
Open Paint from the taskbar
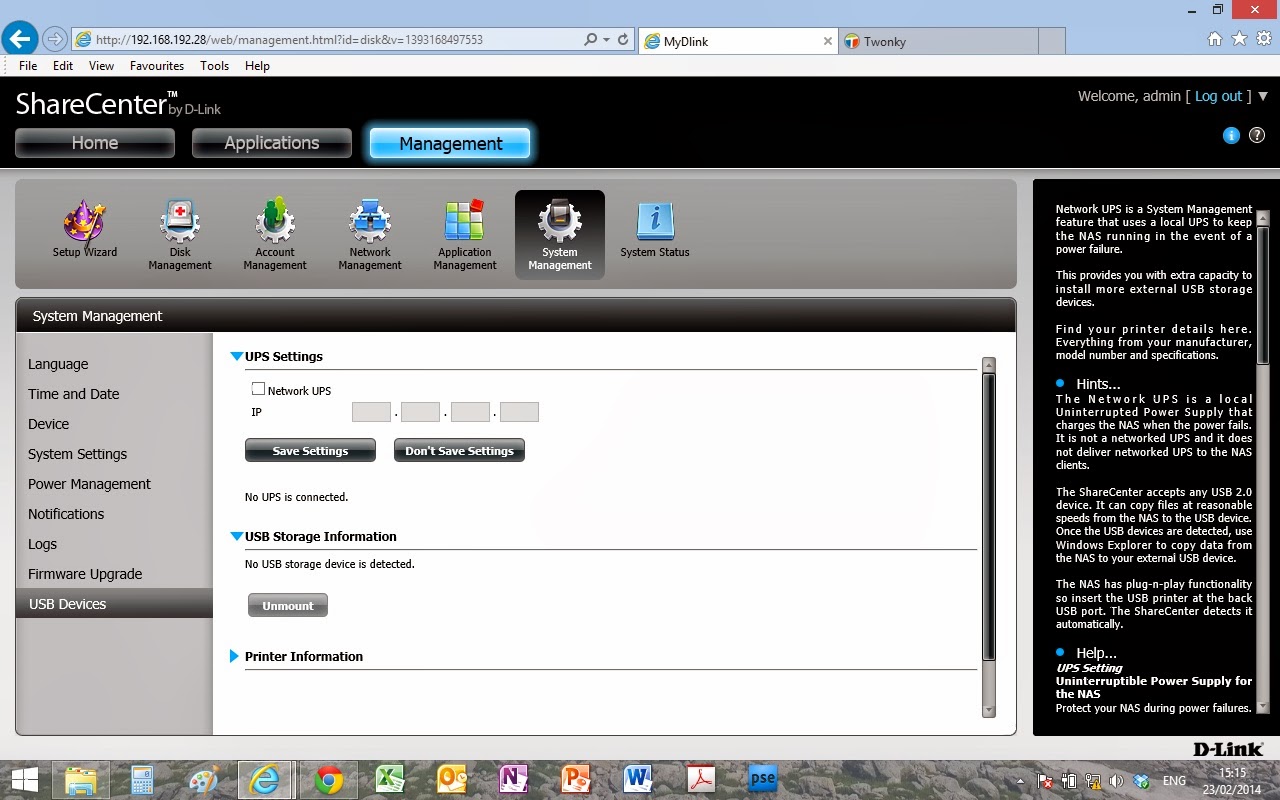204,780
